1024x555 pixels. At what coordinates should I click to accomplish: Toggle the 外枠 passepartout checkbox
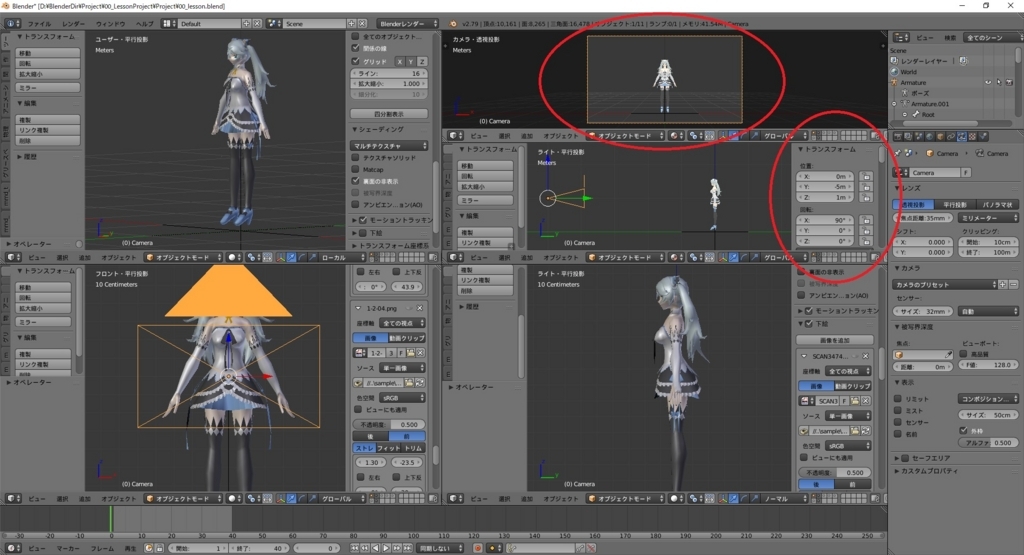(x=963, y=430)
